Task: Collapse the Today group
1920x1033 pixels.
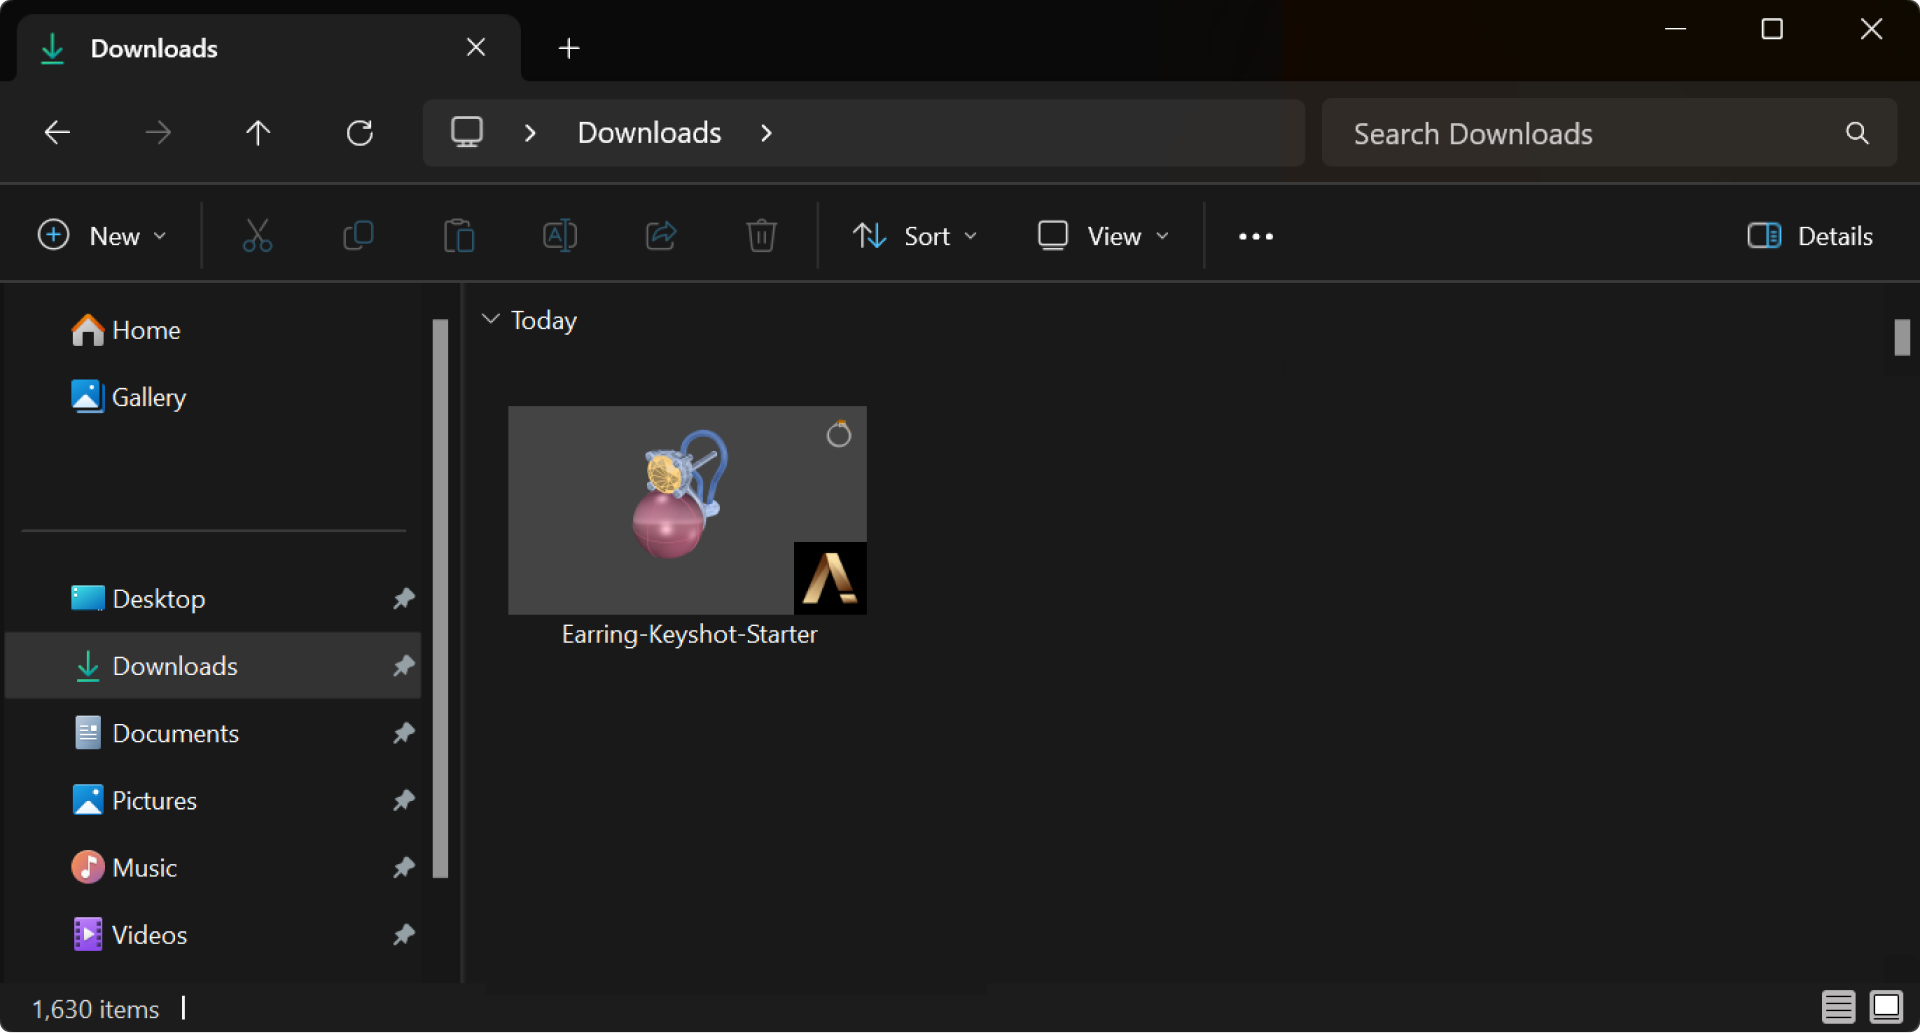Action: click(x=490, y=319)
